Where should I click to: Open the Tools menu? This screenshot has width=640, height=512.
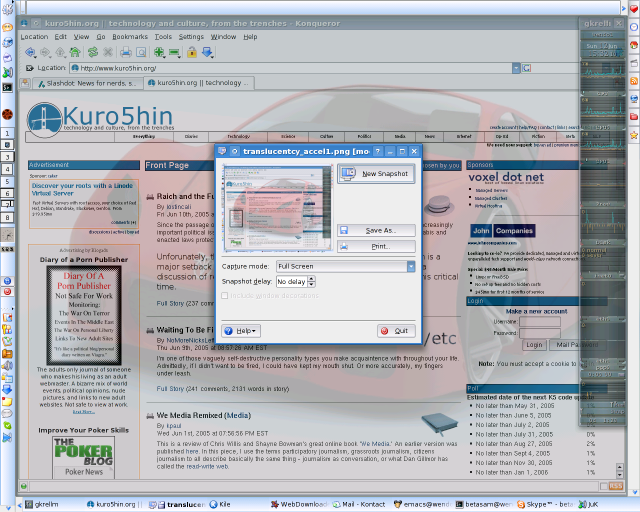[163, 37]
